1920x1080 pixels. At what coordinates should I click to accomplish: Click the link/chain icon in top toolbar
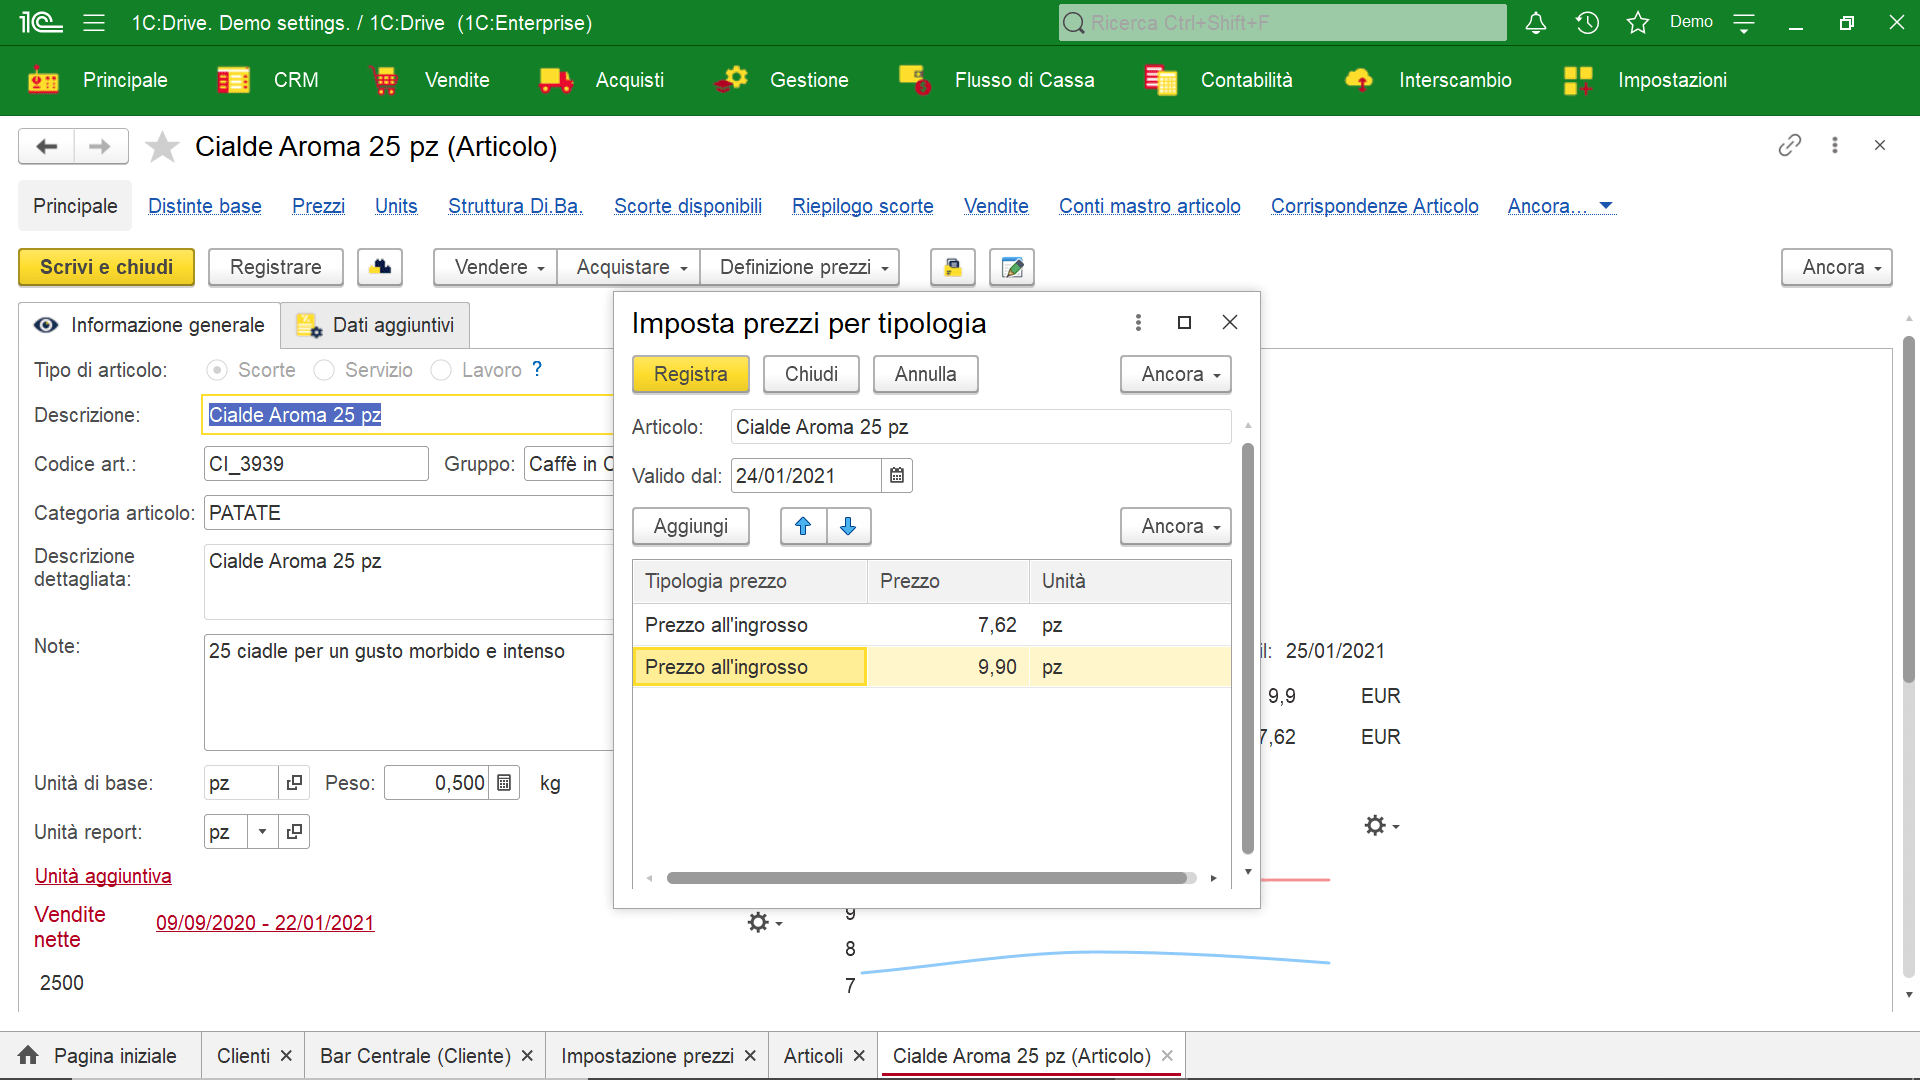[x=1789, y=145]
